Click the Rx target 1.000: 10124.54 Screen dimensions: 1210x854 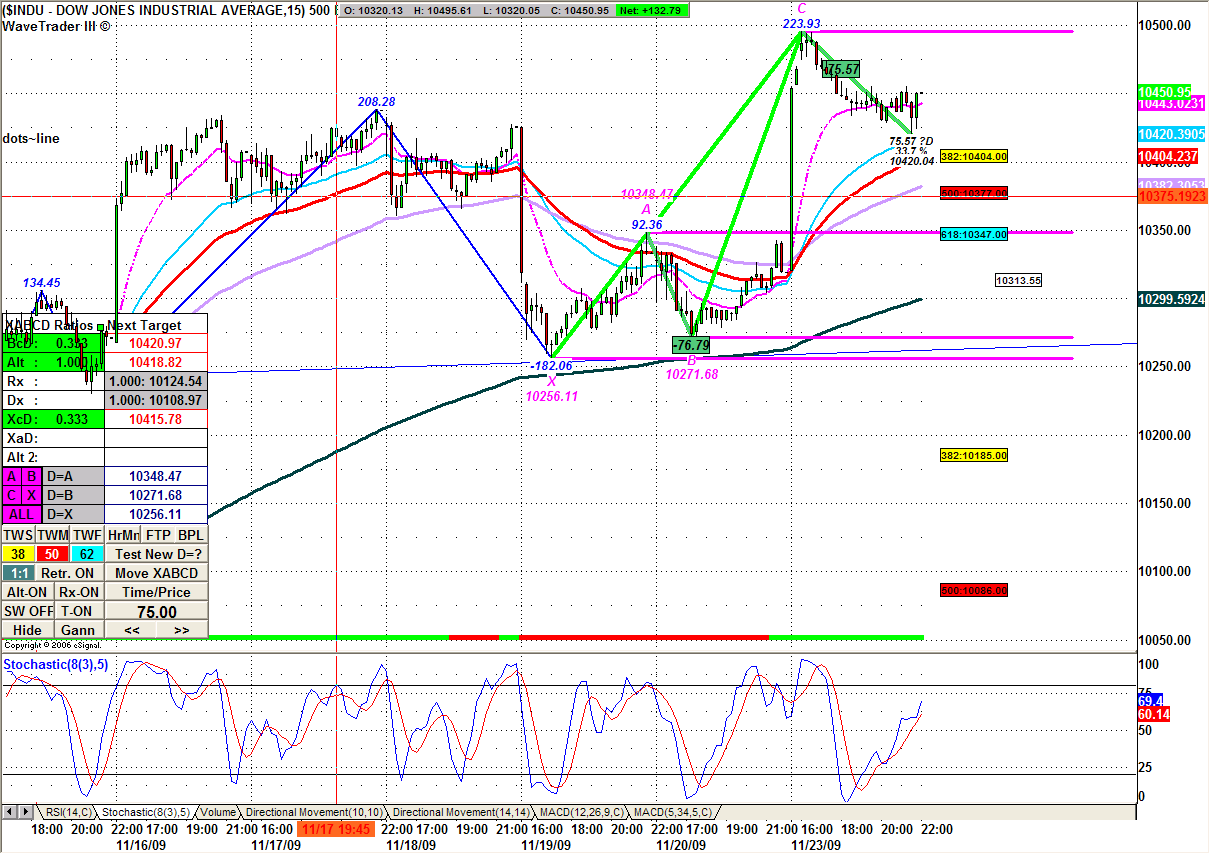coord(156,381)
